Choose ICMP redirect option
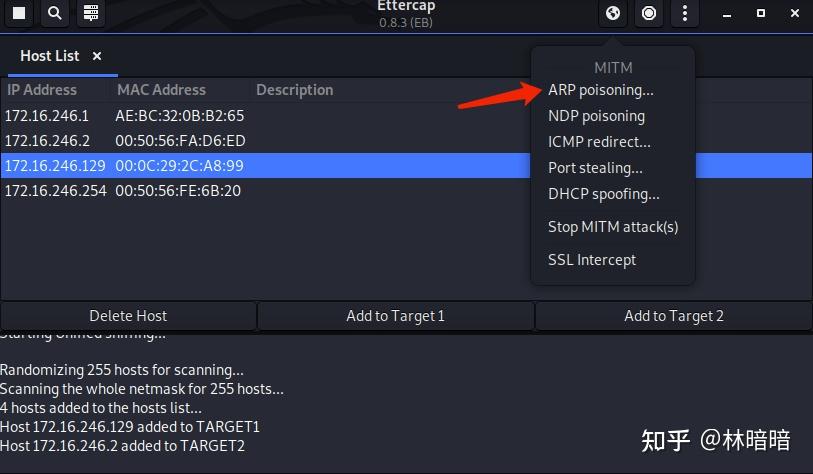 (599, 142)
